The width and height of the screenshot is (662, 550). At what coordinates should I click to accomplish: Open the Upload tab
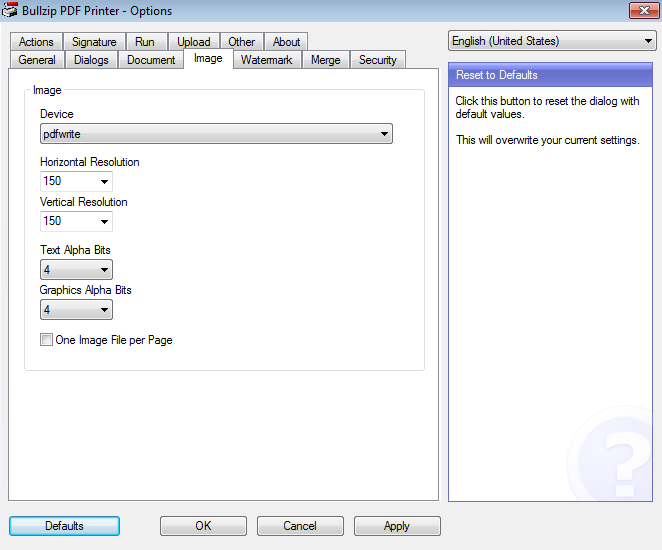194,42
